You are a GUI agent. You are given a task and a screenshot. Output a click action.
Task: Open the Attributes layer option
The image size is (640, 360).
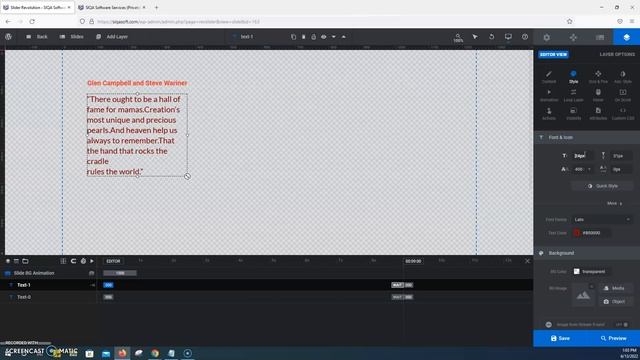(x=598, y=113)
